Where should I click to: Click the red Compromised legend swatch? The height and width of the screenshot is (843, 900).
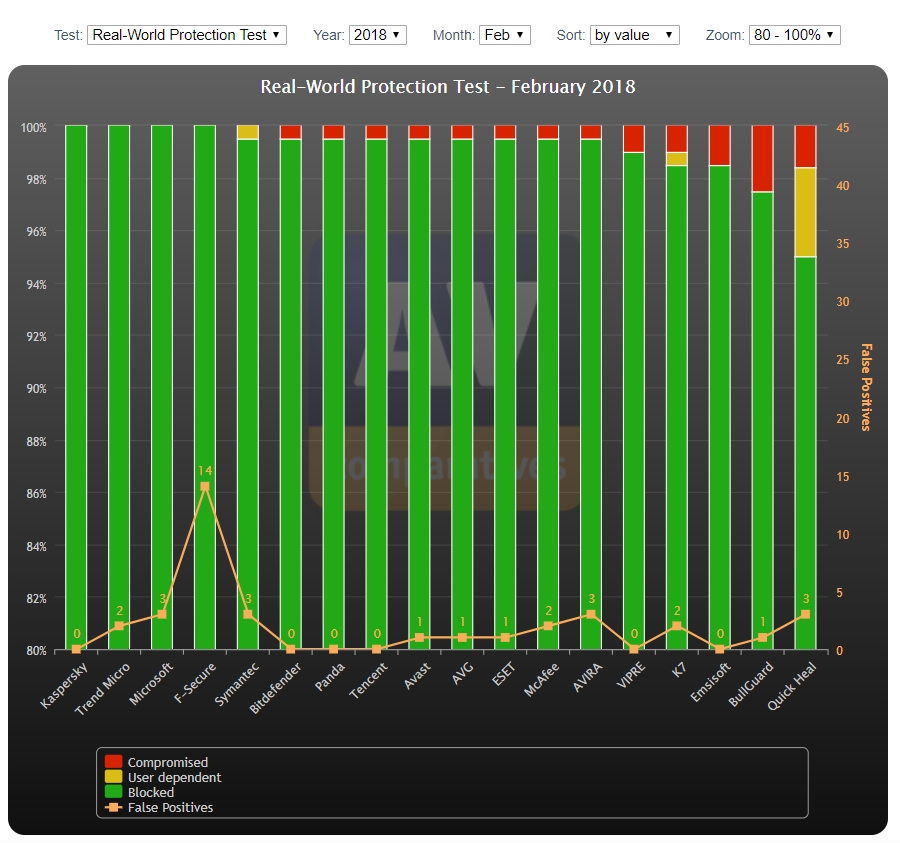[114, 762]
